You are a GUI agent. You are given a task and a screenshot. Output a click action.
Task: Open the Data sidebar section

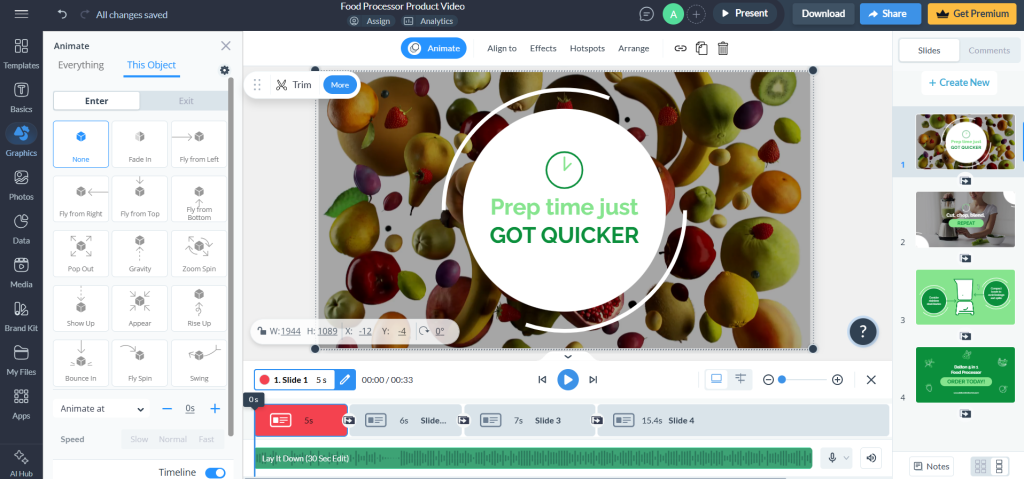tap(21, 229)
